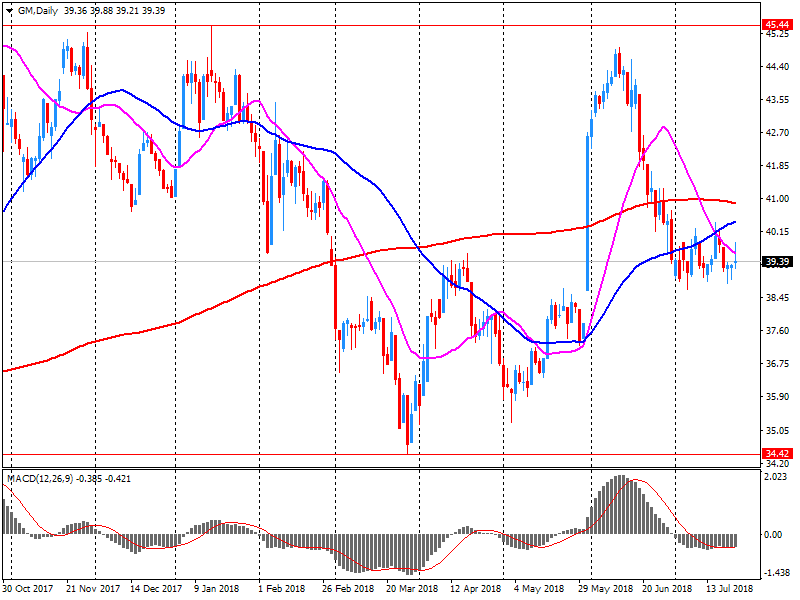
Task: Click the 29 May 2018 date label
Action: point(605,588)
